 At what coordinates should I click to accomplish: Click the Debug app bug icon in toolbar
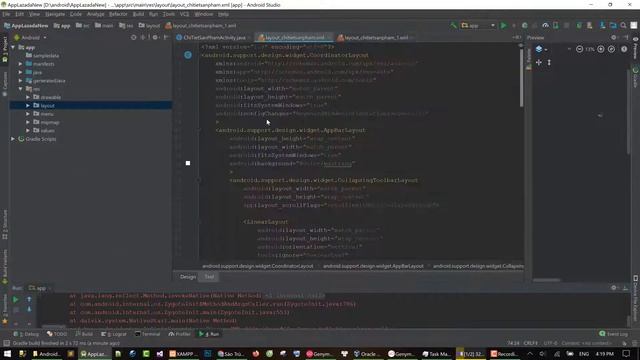[x=524, y=25]
